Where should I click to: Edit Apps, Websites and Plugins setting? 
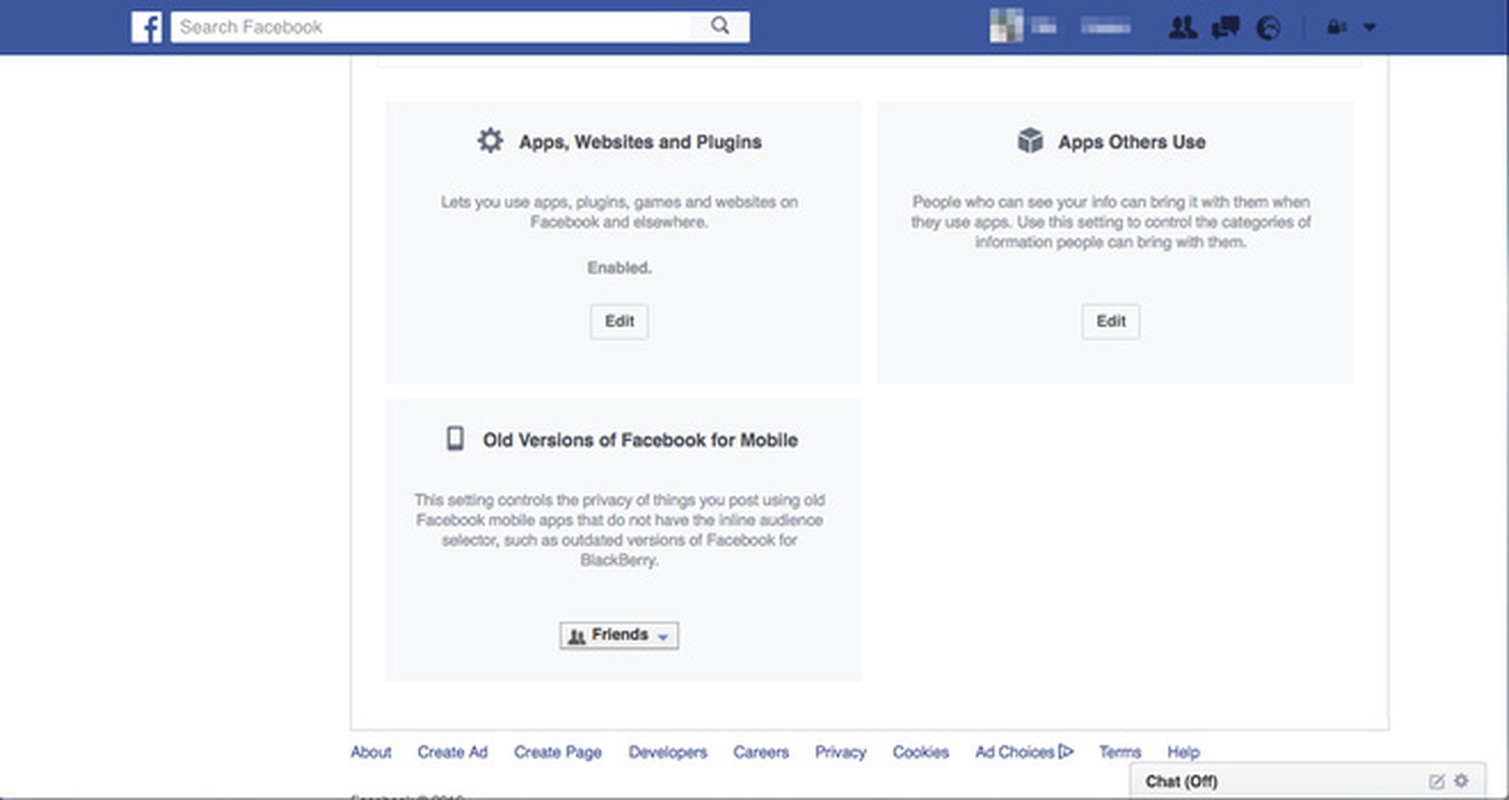click(619, 322)
